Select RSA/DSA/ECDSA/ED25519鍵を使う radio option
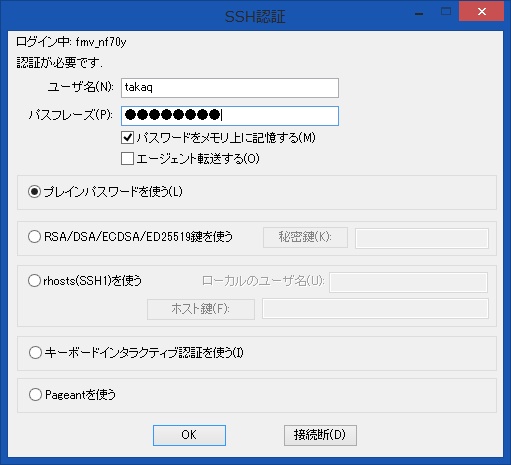 34,237
